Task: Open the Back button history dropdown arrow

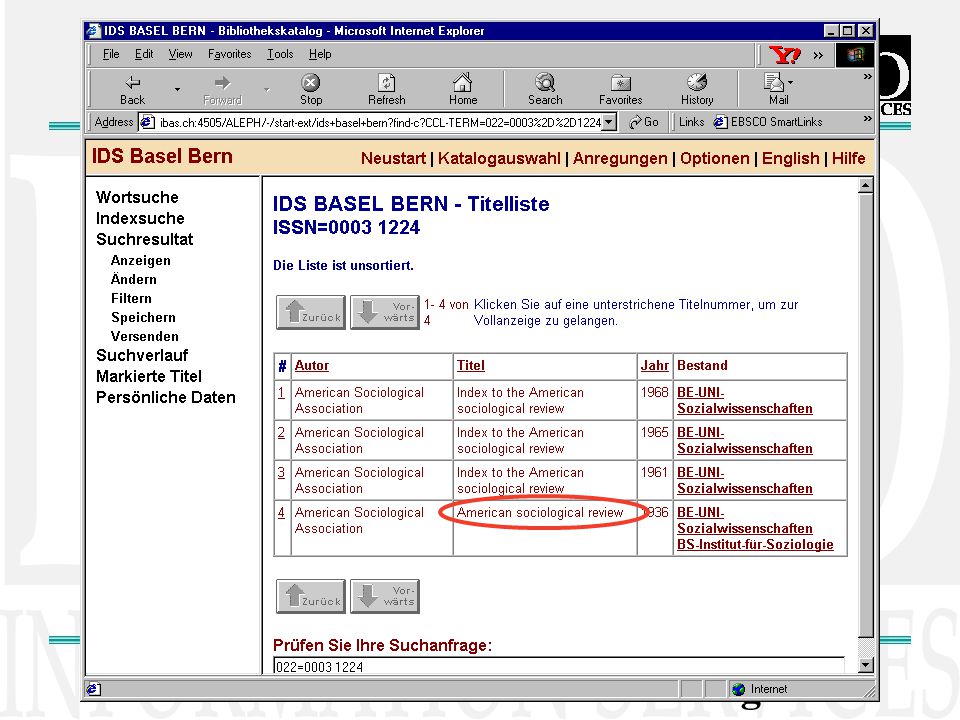Action: [x=178, y=89]
